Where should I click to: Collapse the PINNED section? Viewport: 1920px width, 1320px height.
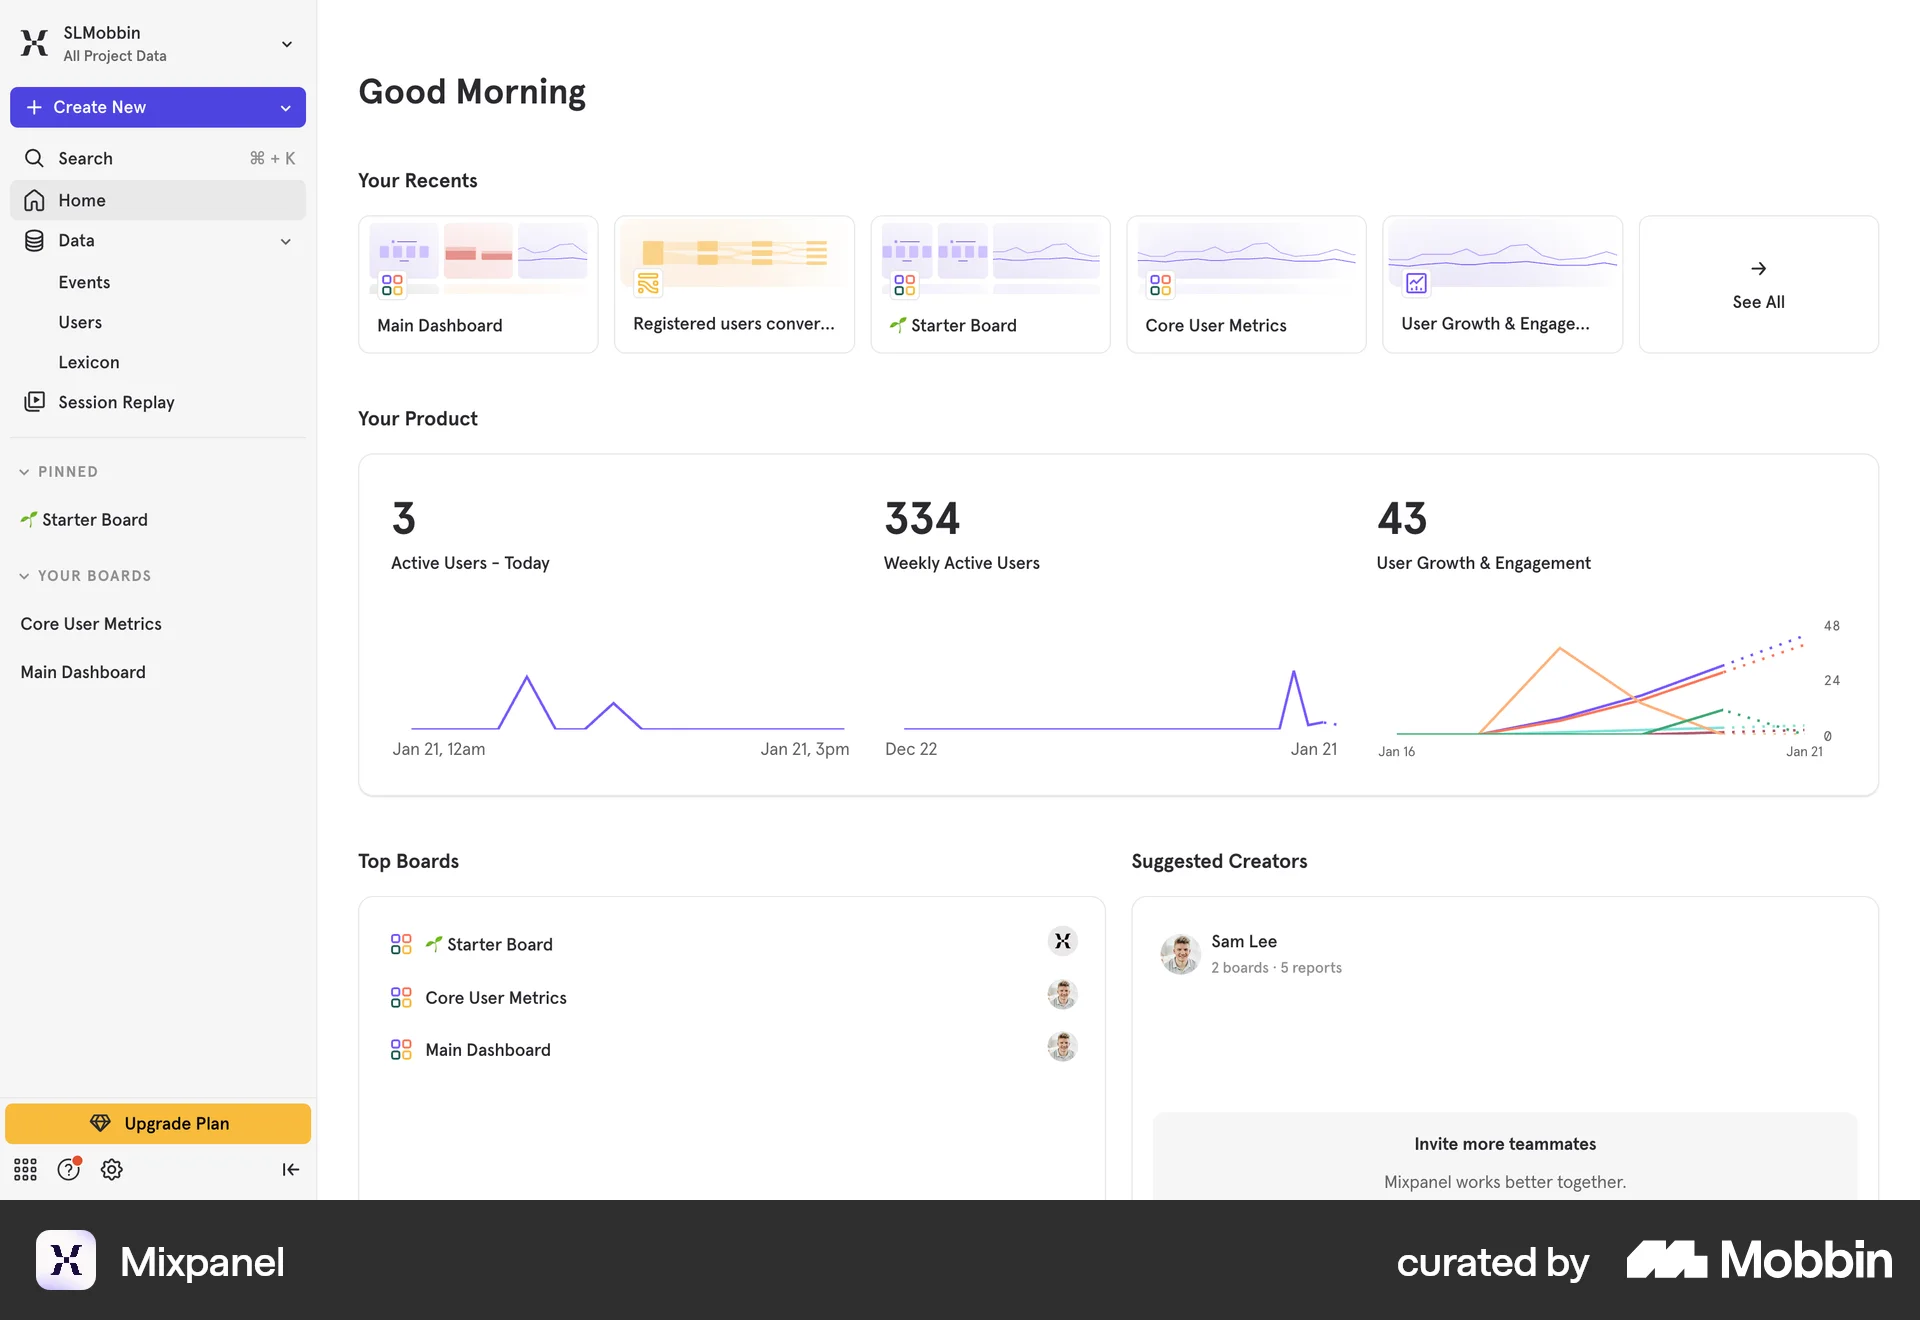[23, 471]
